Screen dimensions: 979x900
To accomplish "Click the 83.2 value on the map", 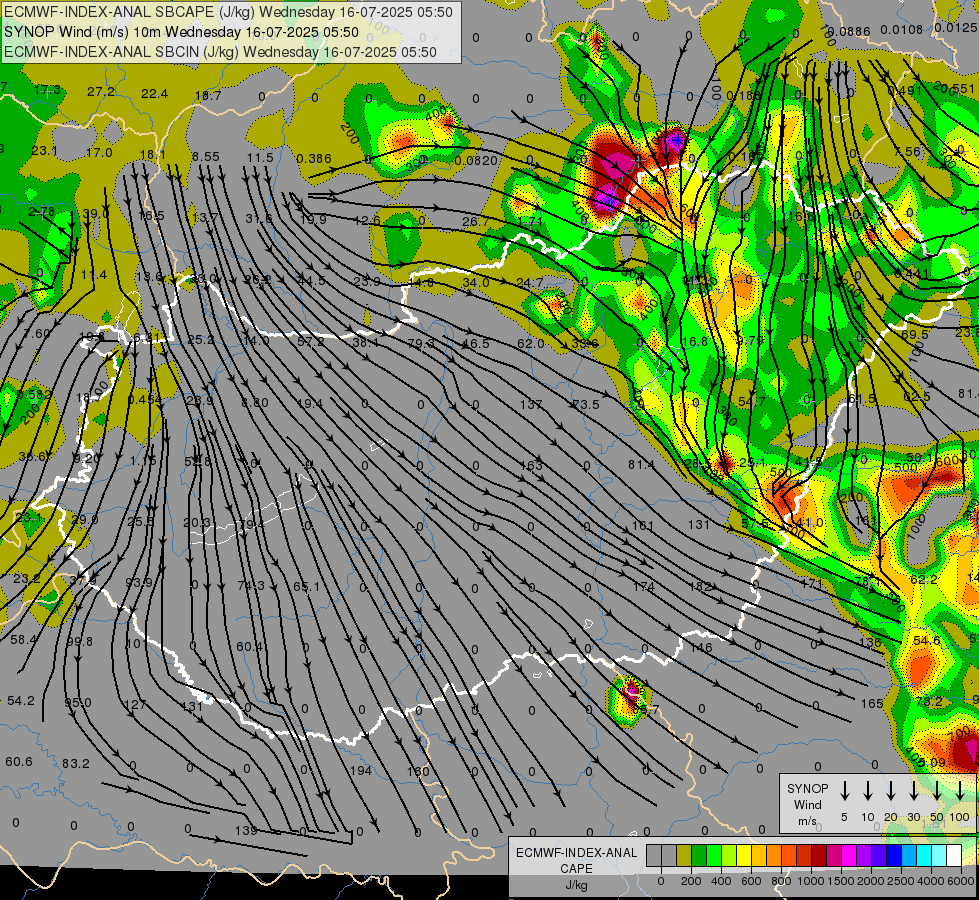I will point(76,763).
